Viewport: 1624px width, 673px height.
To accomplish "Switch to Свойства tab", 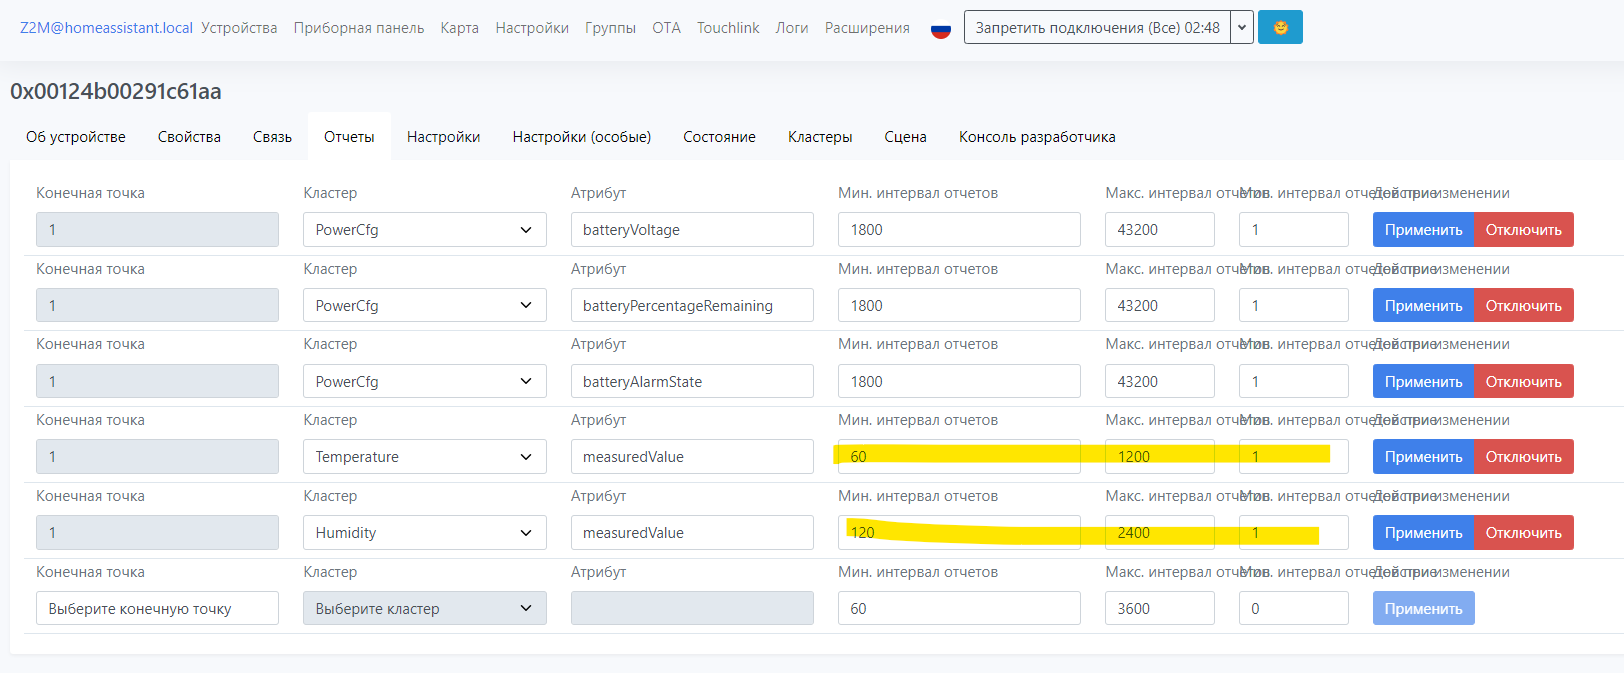I will [189, 137].
